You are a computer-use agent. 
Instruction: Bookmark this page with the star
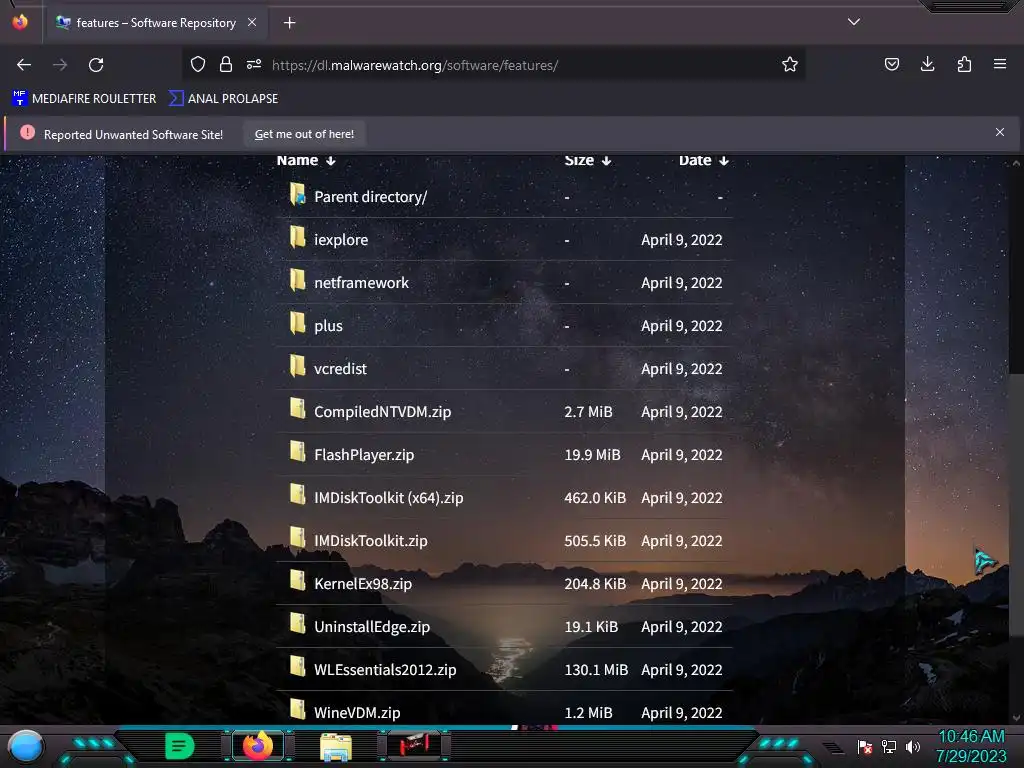pos(790,64)
